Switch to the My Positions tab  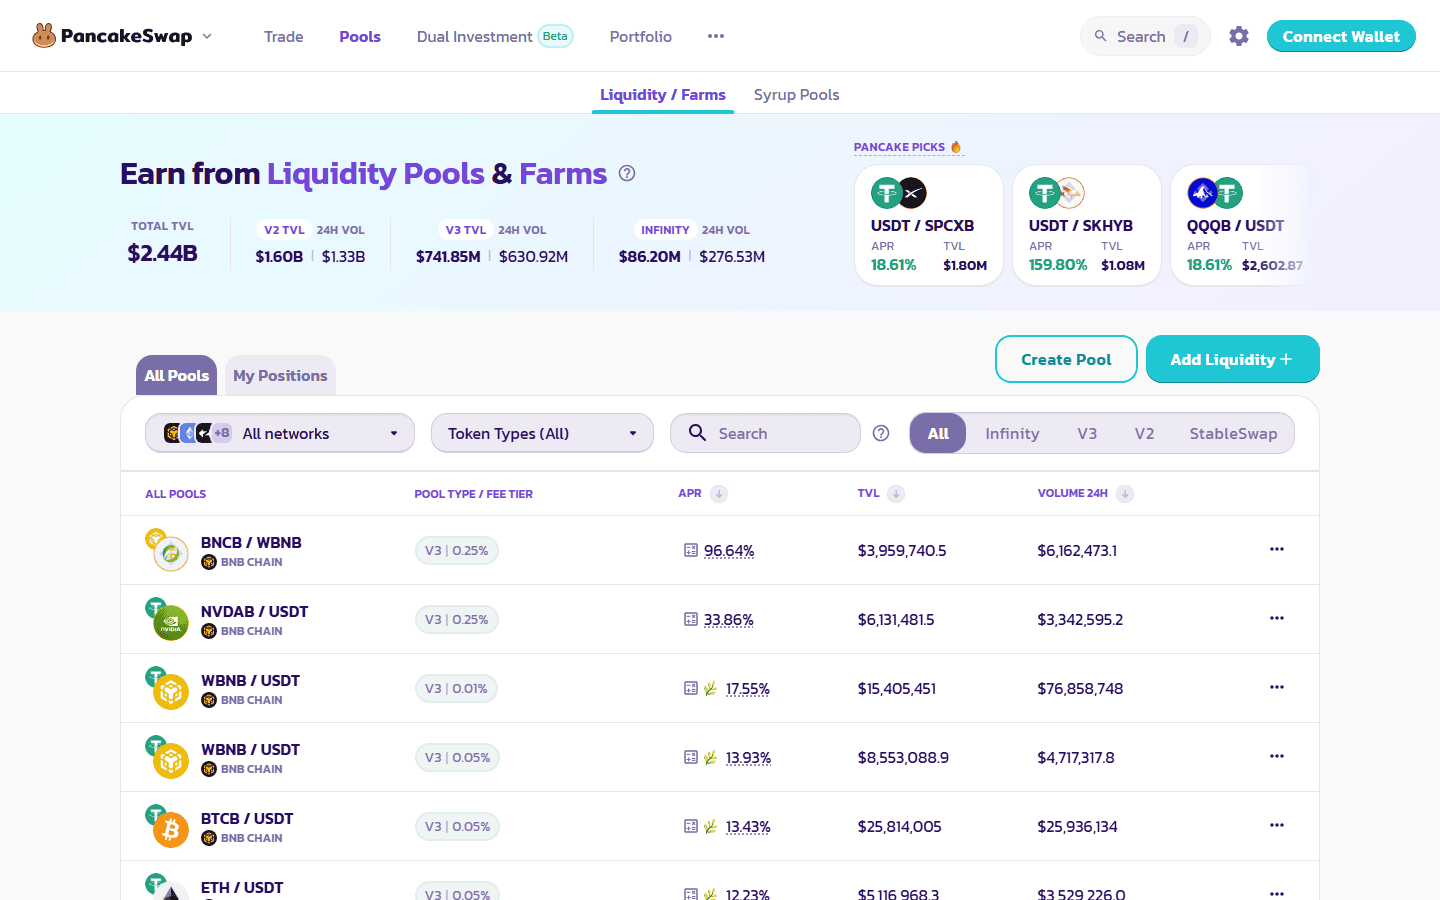point(280,376)
